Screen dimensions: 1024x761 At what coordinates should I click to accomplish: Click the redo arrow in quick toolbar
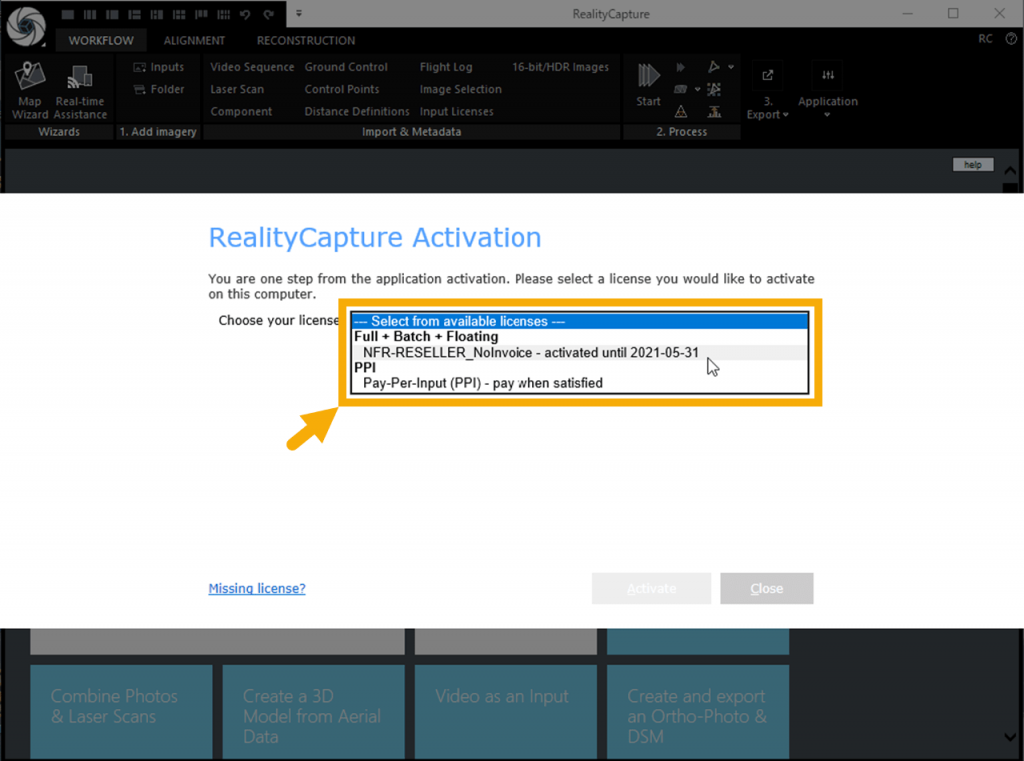267,14
